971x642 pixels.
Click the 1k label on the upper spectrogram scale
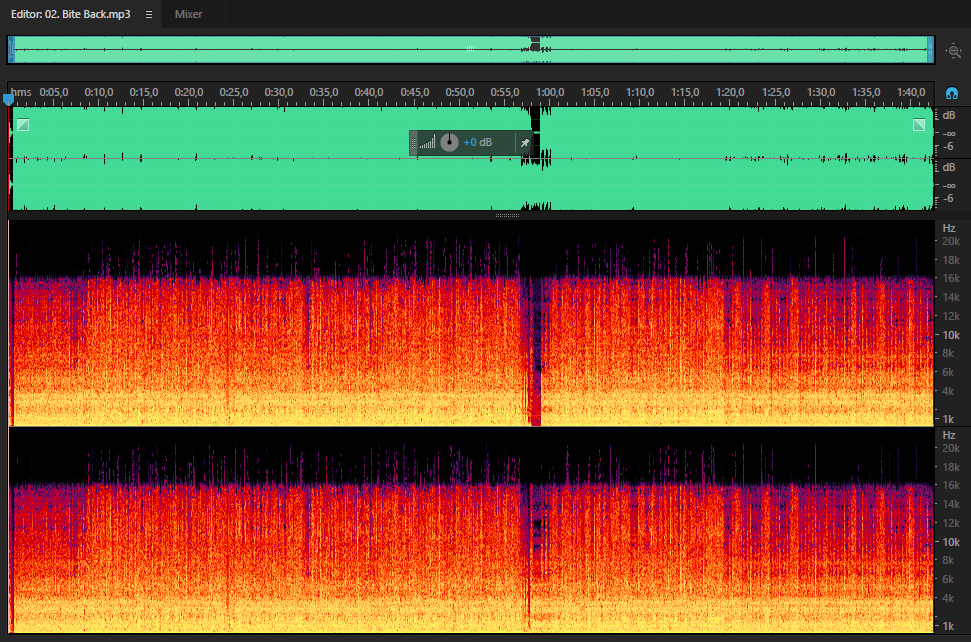coord(948,419)
